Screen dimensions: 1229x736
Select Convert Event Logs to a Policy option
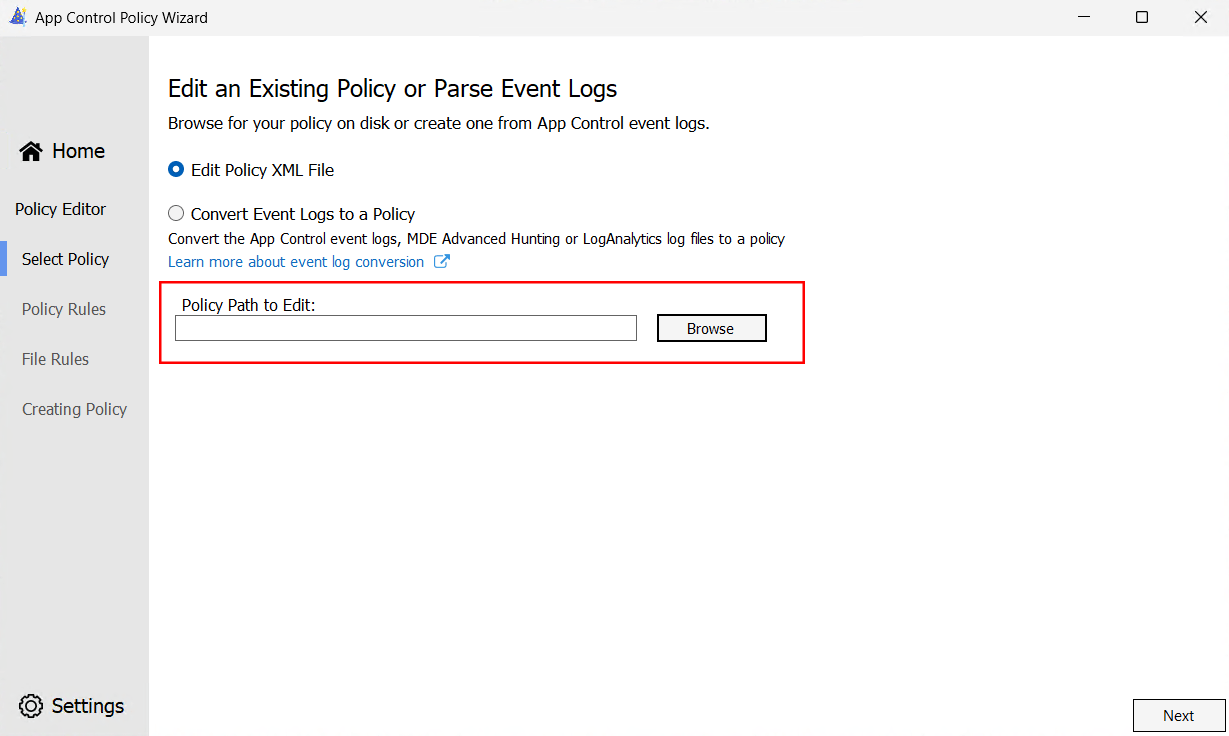pyautogui.click(x=176, y=214)
